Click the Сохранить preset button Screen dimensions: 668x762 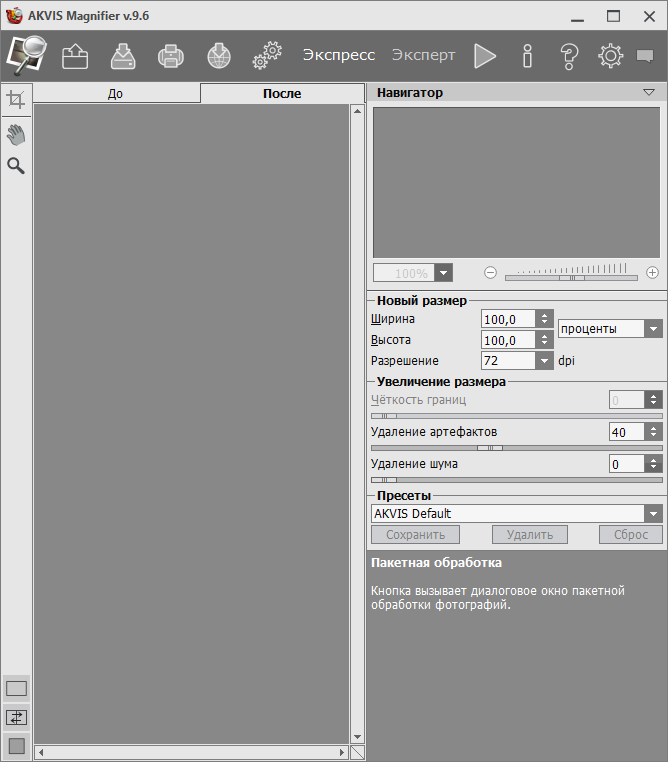(x=415, y=535)
